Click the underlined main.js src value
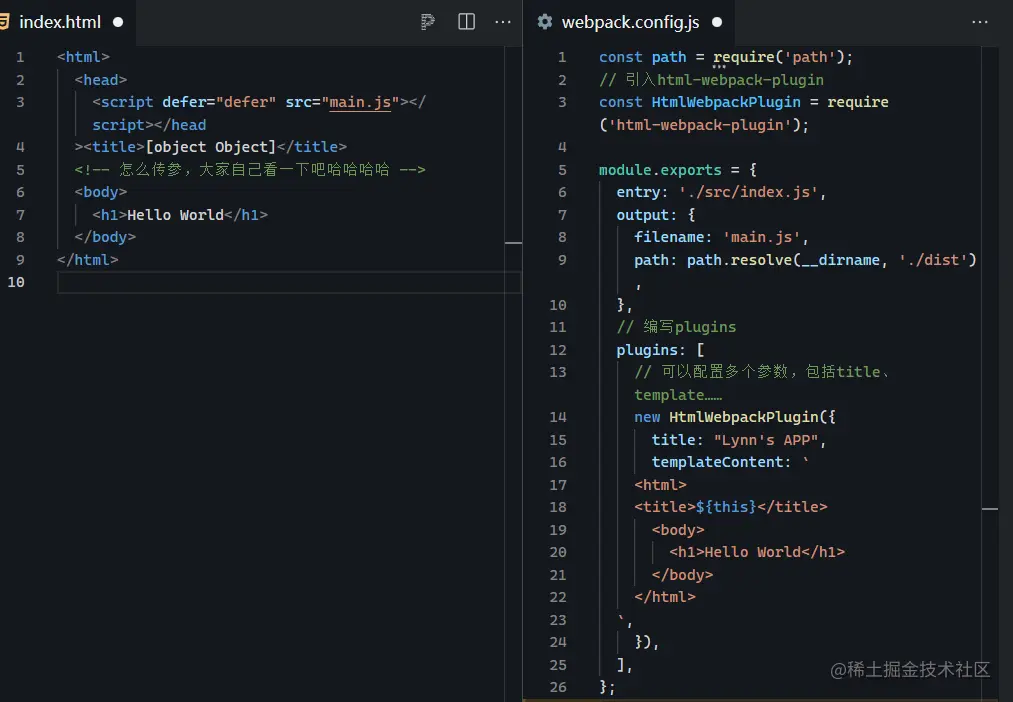This screenshot has width=1013, height=702. [360, 102]
